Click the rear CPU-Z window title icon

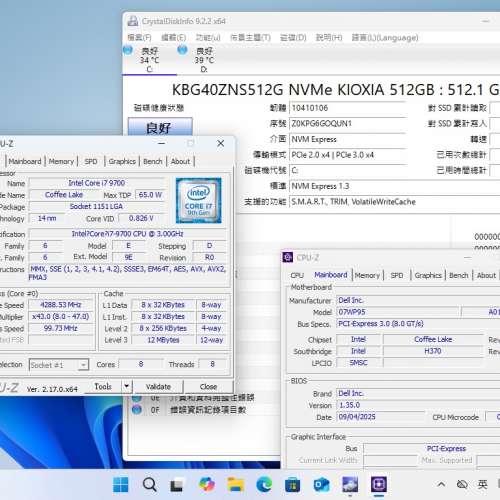pyautogui.click(x=288, y=257)
